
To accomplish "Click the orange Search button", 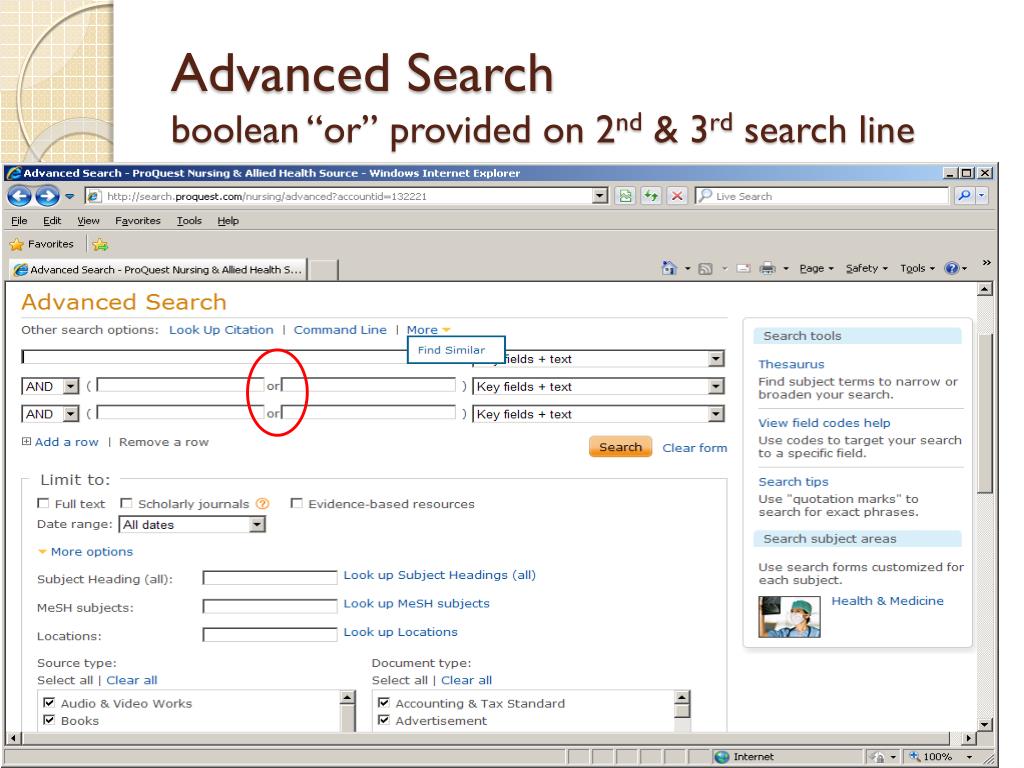I will pyautogui.click(x=620, y=447).
